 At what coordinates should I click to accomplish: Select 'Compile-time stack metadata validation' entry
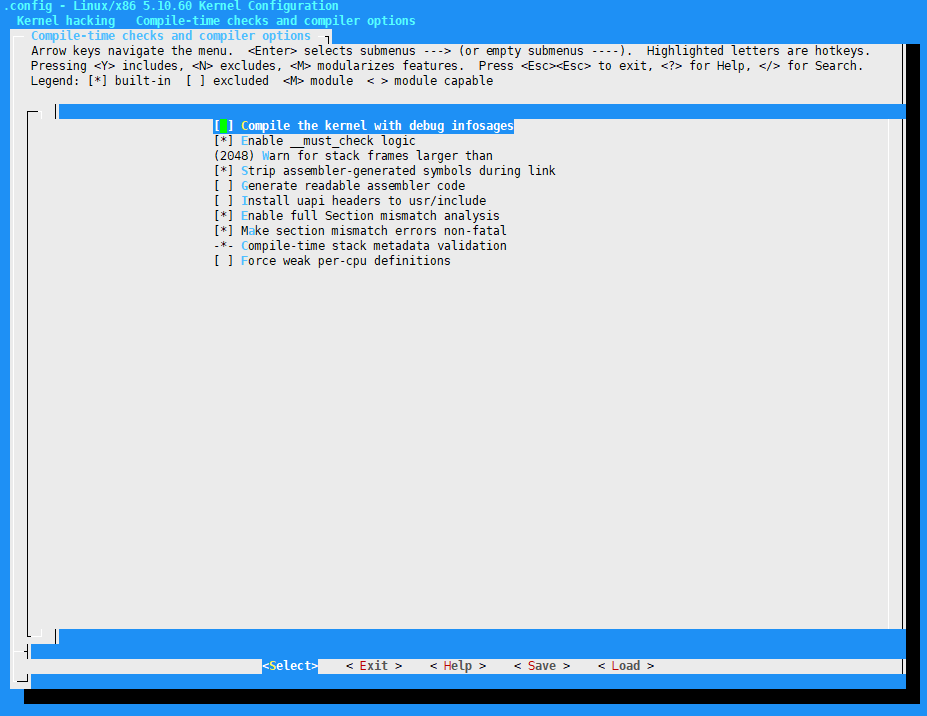pos(360,245)
